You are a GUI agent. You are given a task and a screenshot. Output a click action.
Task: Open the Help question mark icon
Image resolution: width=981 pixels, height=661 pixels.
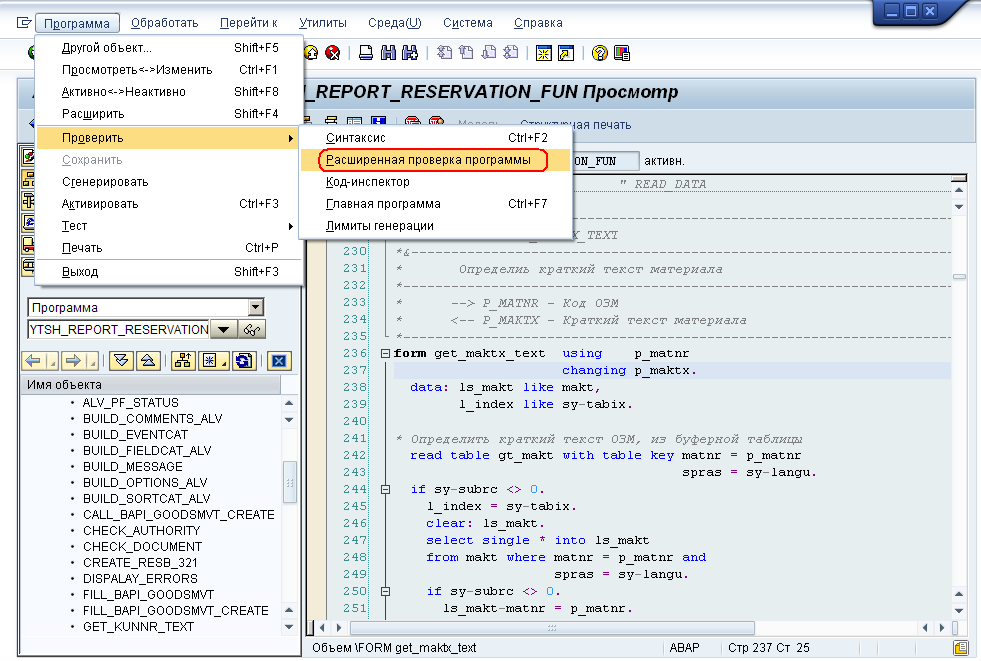(600, 53)
